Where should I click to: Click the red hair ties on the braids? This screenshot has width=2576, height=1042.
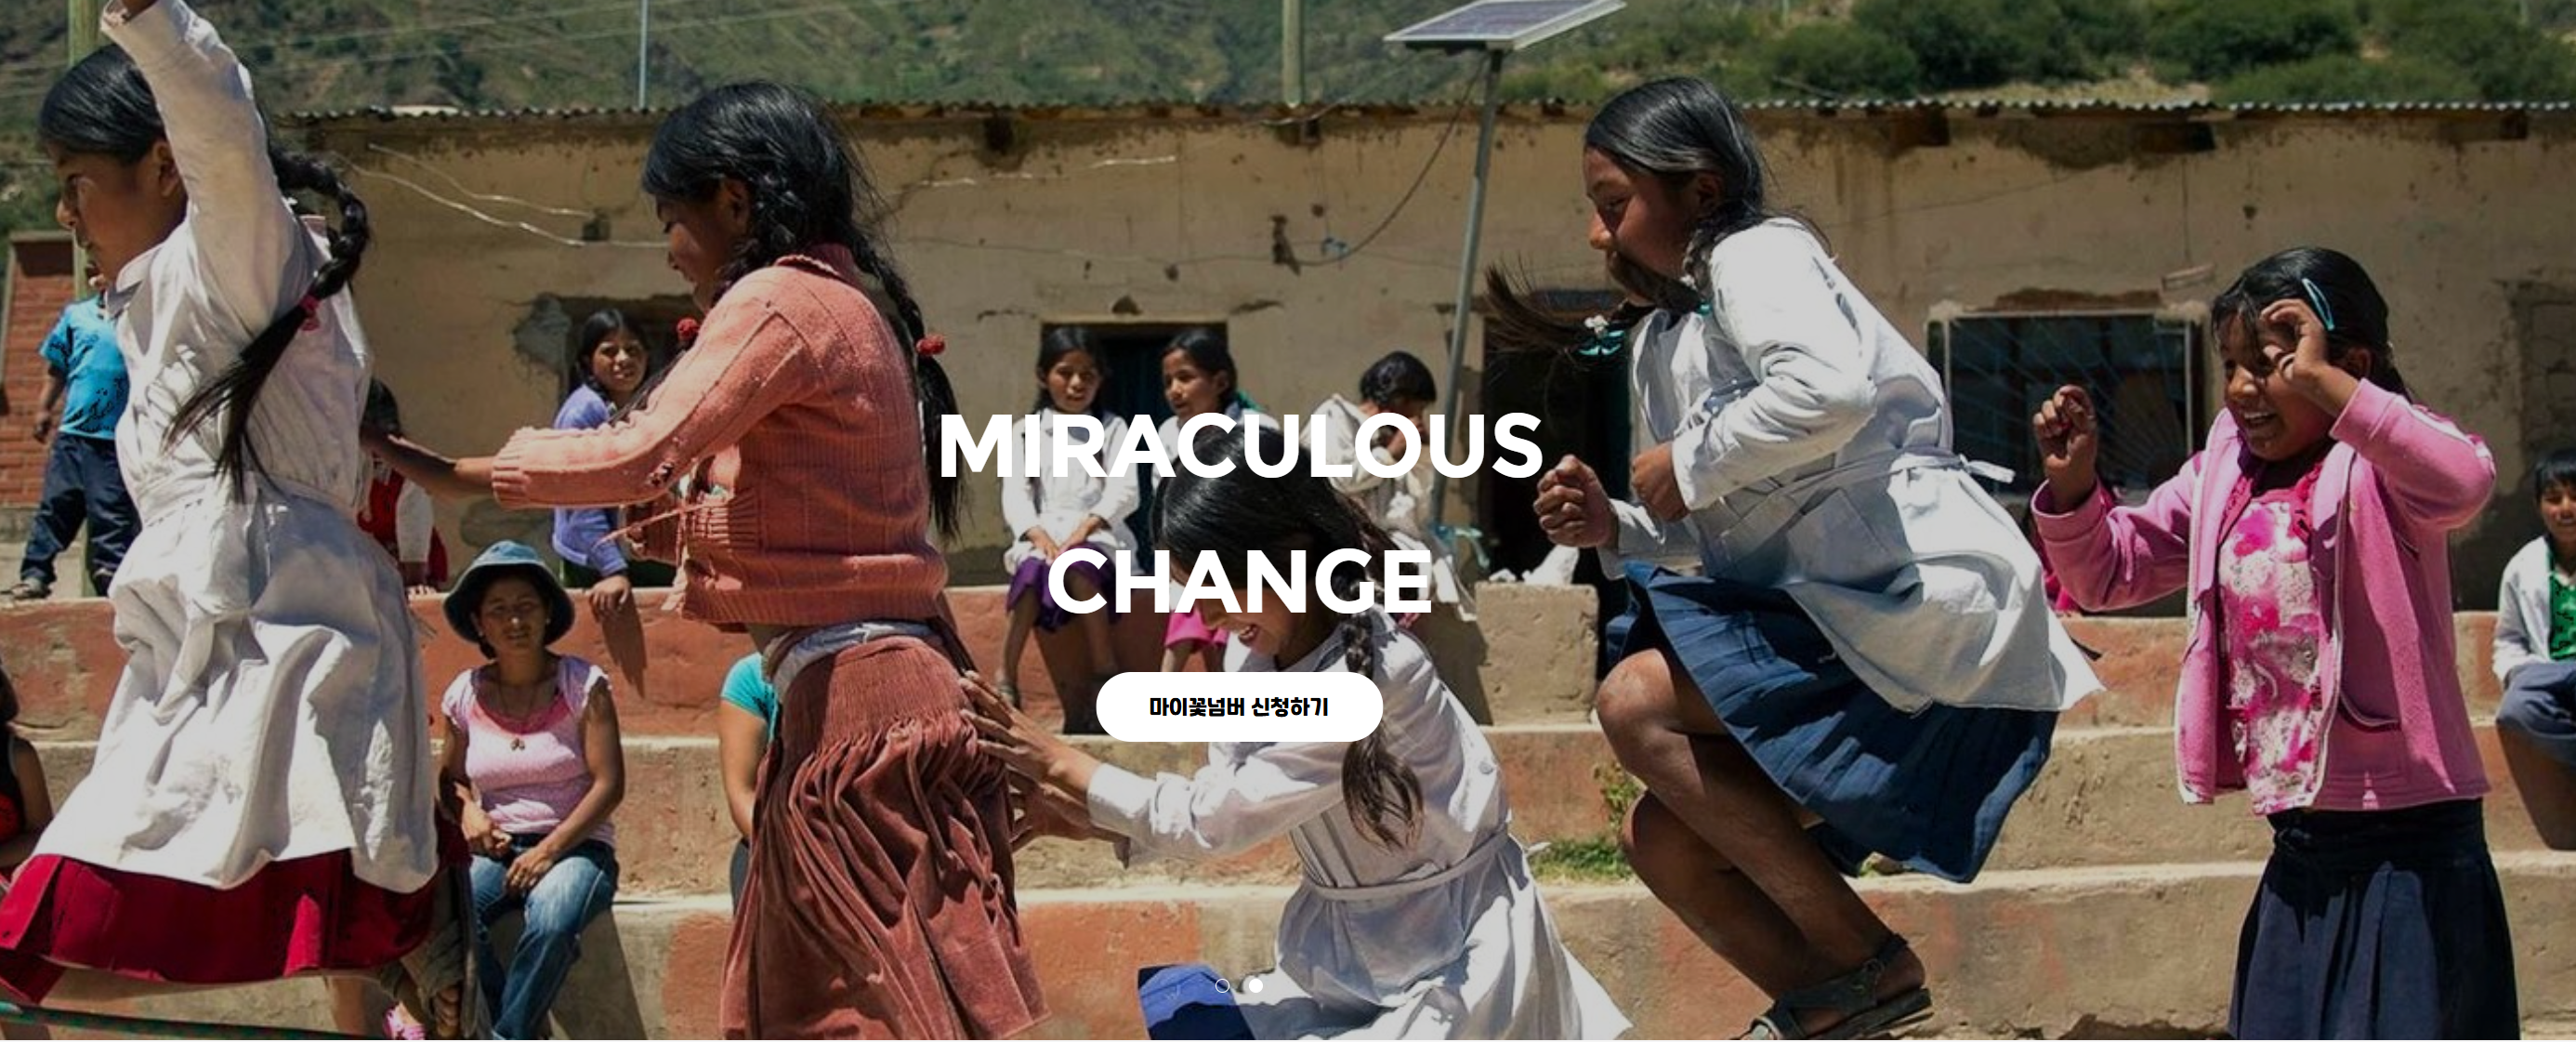(x=930, y=346)
